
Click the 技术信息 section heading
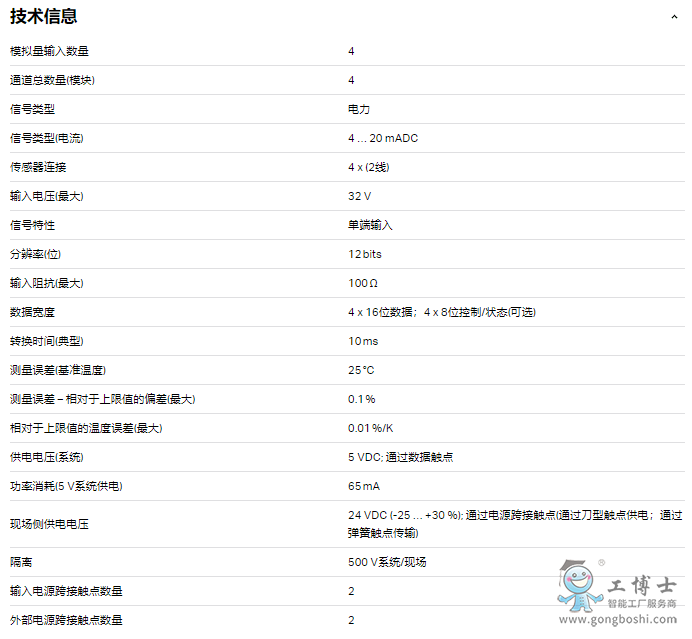pyautogui.click(x=44, y=16)
